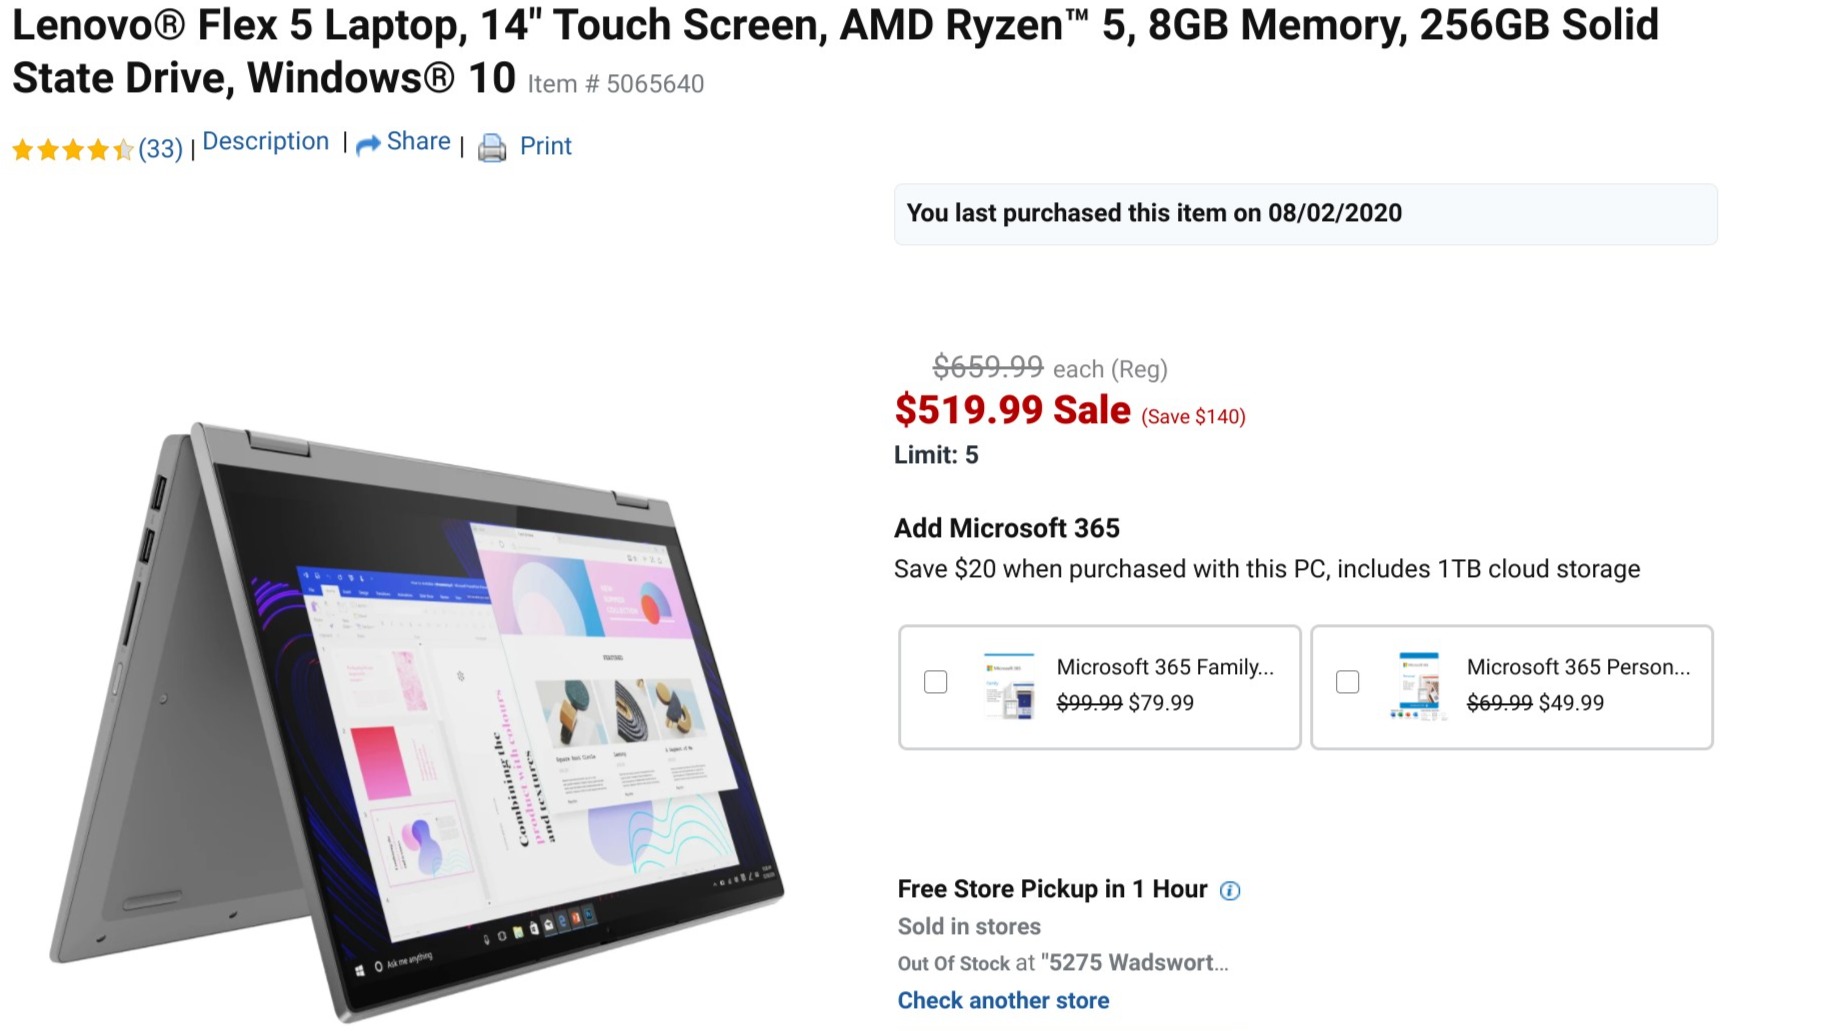1839x1031 pixels.
Task: Click the Microsoft 365 Family box art icon
Action: (1009, 687)
